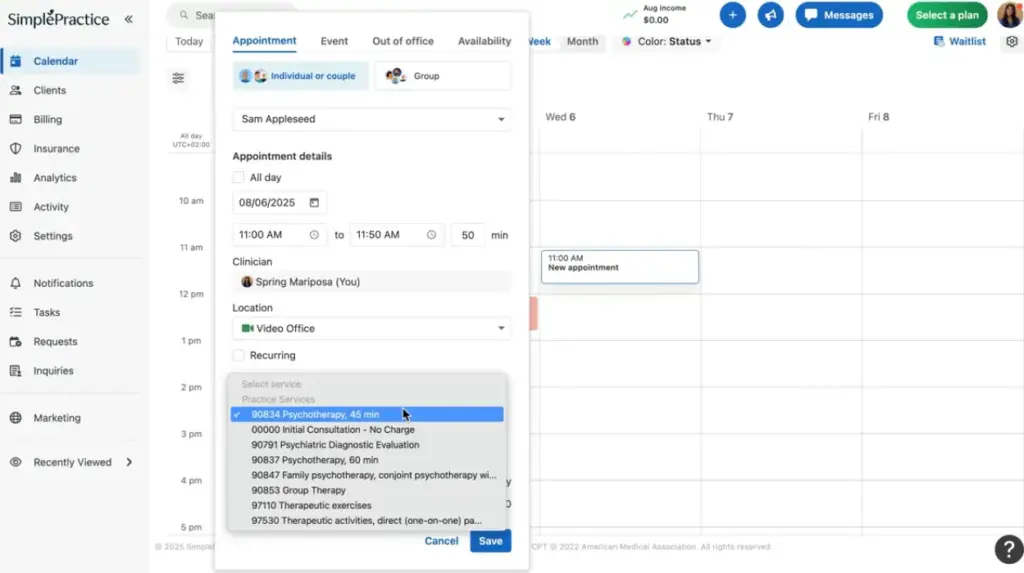This screenshot has height=573, width=1024.
Task: Open the Color: Status dropdown
Action: pos(667,41)
